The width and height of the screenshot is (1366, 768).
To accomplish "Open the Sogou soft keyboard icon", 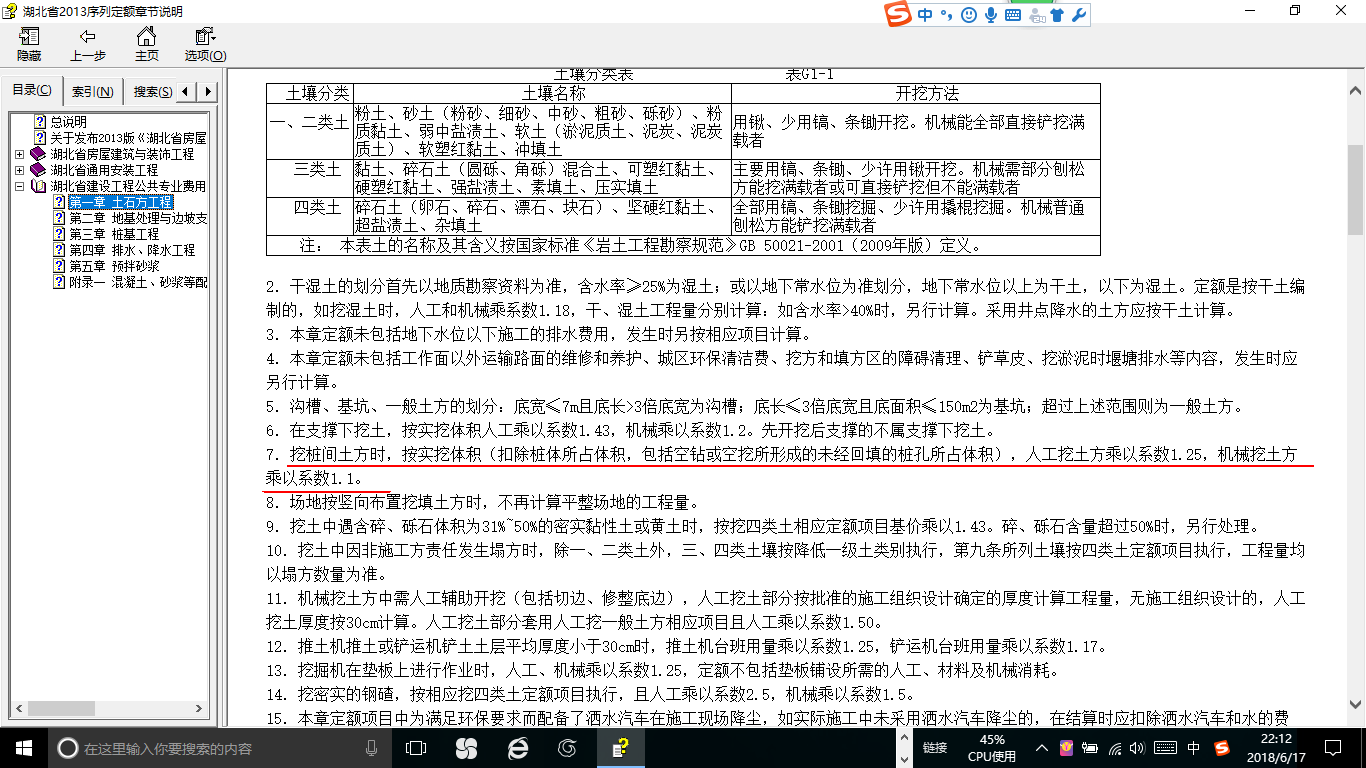I will click(1013, 15).
